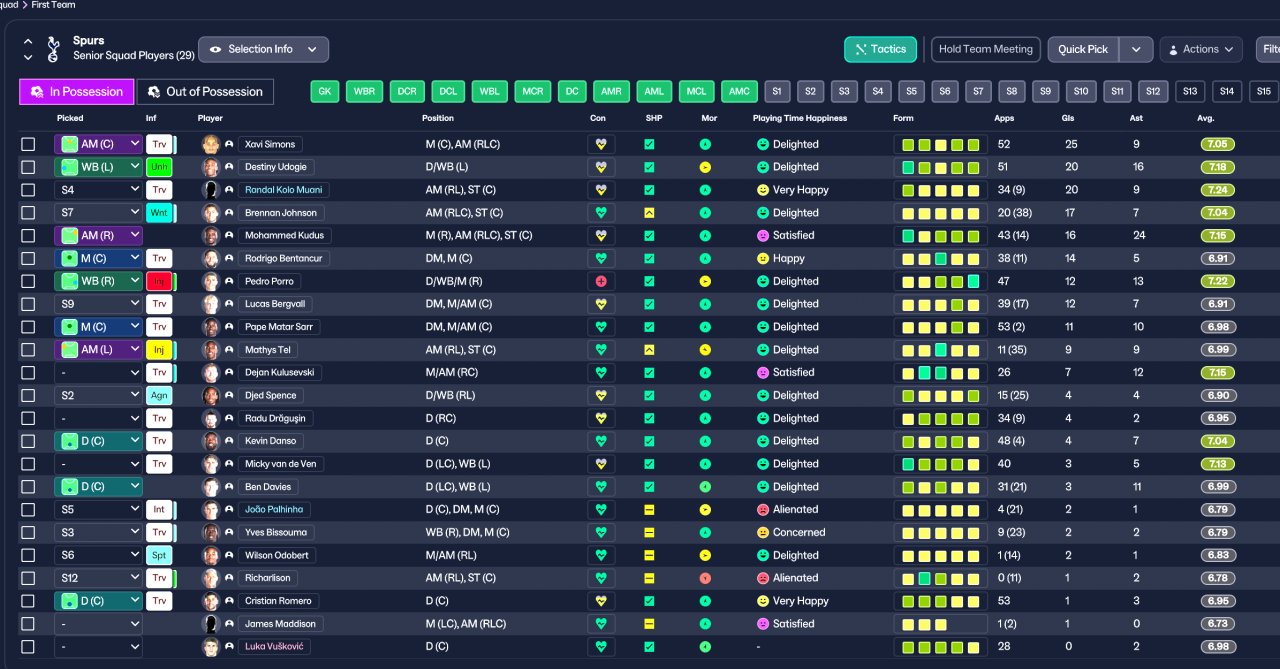Open the S4 picked dropdown for Kolo Muani
This screenshot has width=1280, height=669.
point(98,190)
